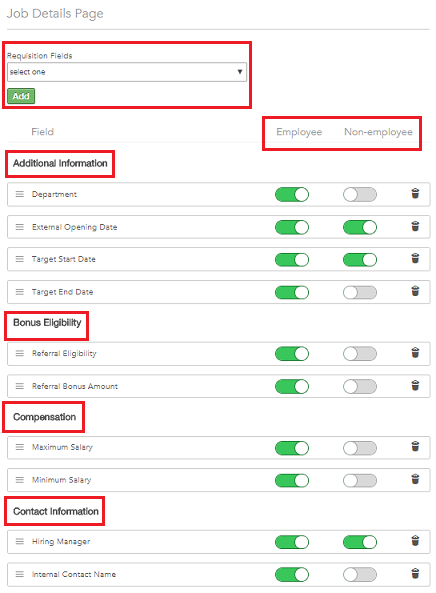Select the Bonus Eligibility section heading

pos(47,323)
